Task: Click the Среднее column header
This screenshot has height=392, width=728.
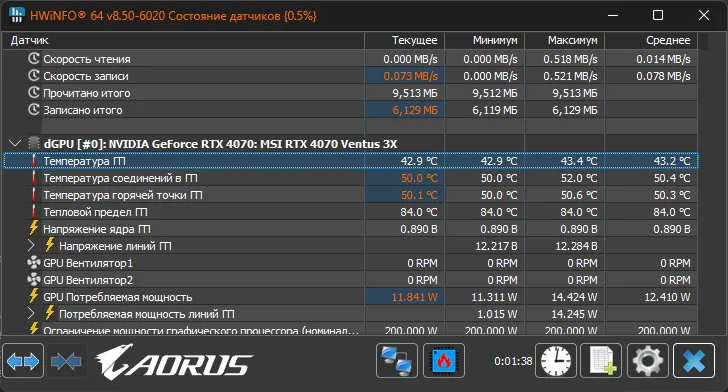Action: [651, 40]
